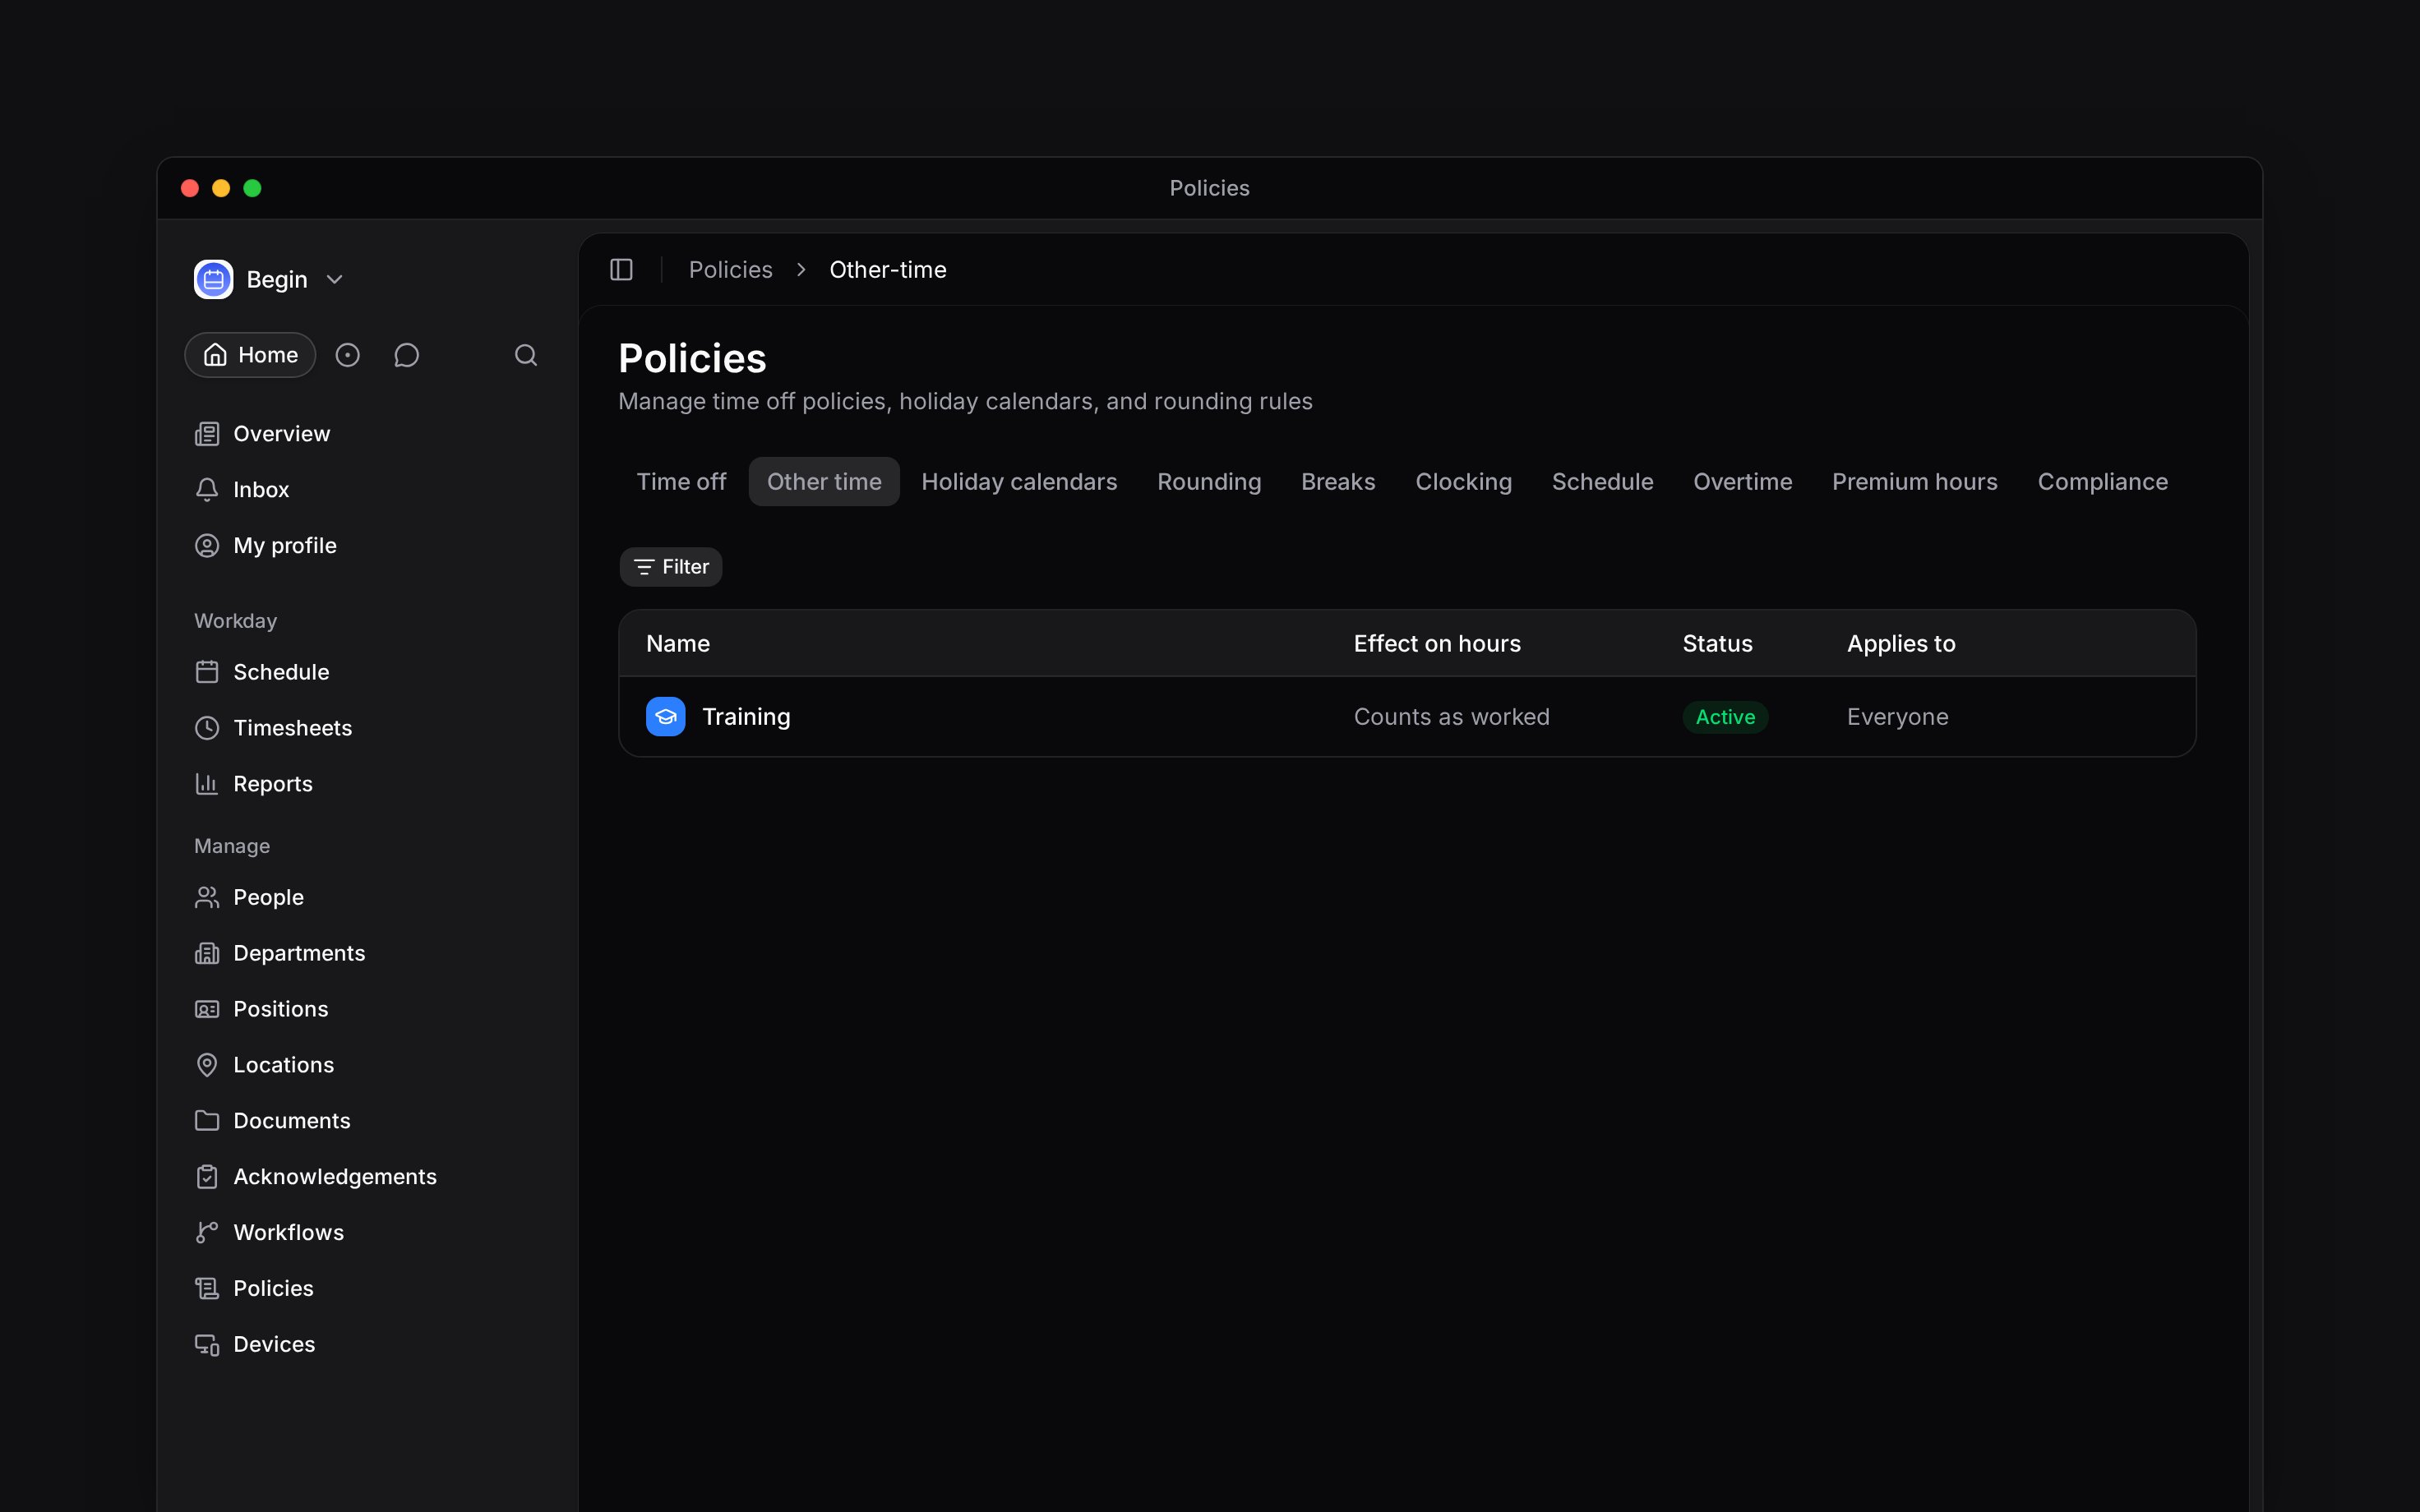Click the Training graduation cap icon
Image resolution: width=2420 pixels, height=1512 pixels.
pyautogui.click(x=665, y=717)
